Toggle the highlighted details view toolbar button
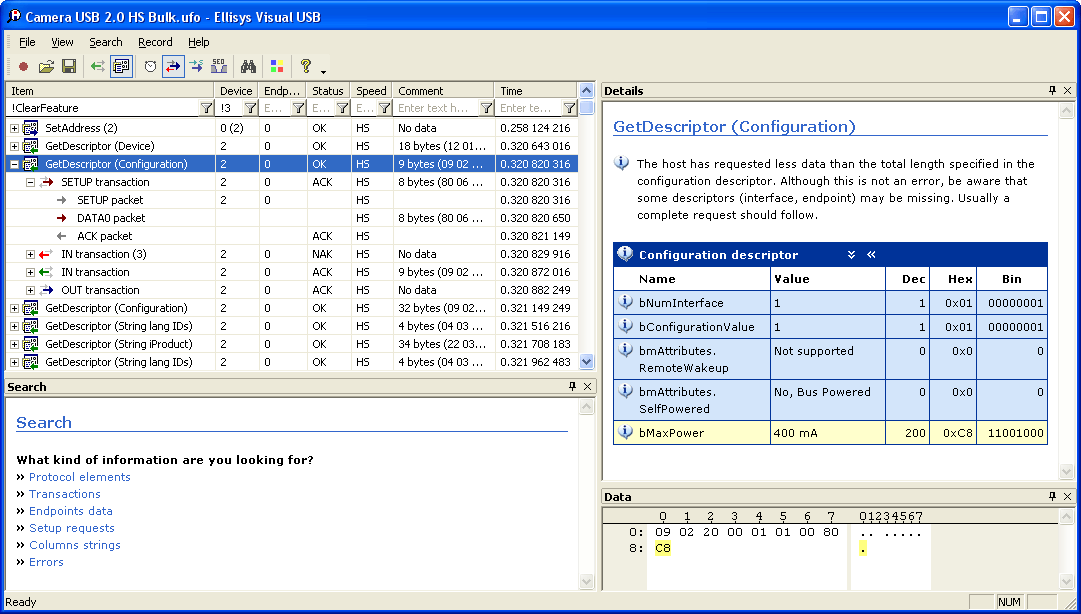1081x614 pixels. 122,67
